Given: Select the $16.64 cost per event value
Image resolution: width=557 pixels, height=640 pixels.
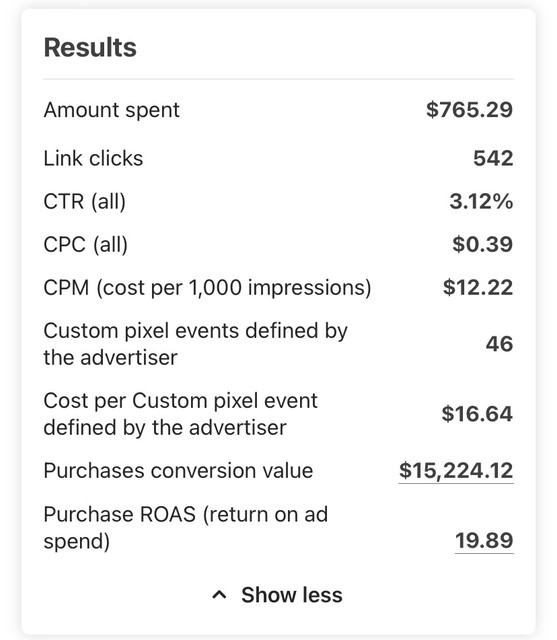Looking at the screenshot, I should click(x=477, y=414).
